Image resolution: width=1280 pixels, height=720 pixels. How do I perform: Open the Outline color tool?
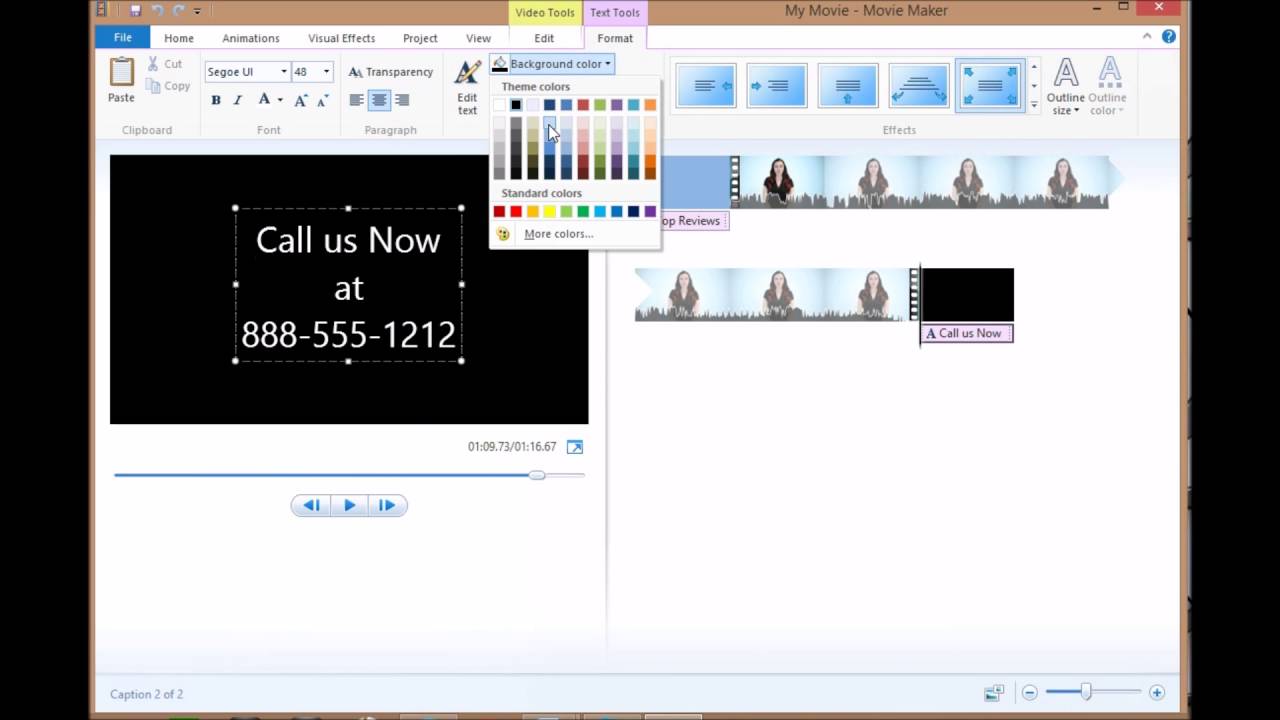click(x=1107, y=88)
